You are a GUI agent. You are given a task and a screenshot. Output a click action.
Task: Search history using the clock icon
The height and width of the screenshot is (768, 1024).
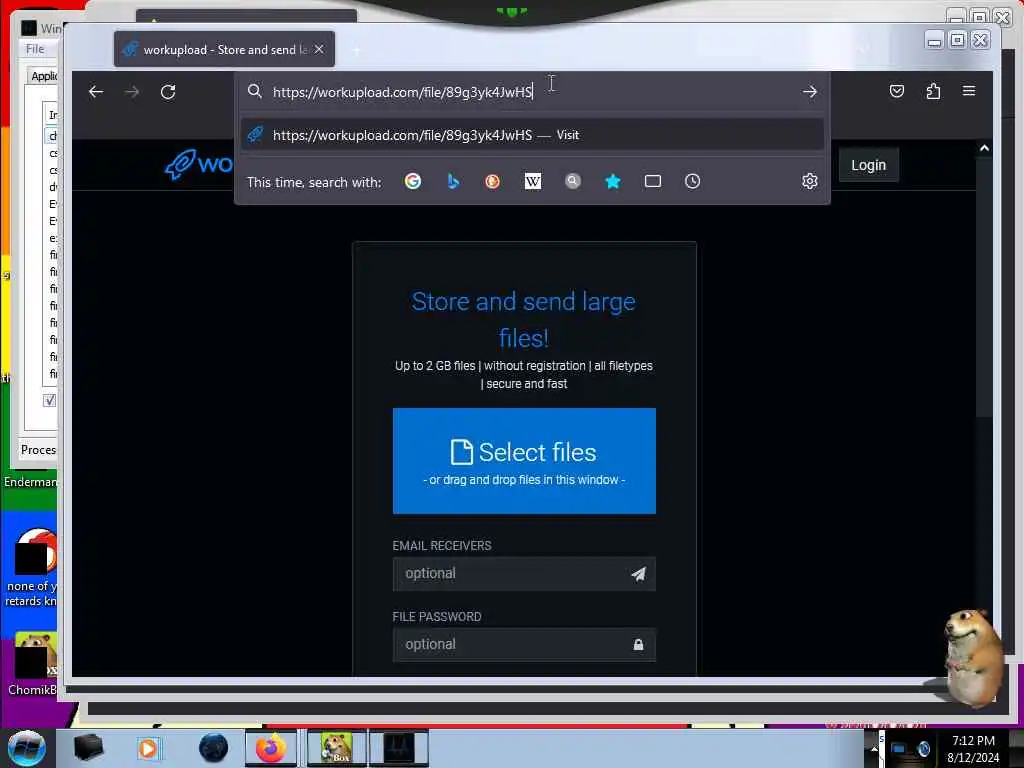(x=692, y=182)
